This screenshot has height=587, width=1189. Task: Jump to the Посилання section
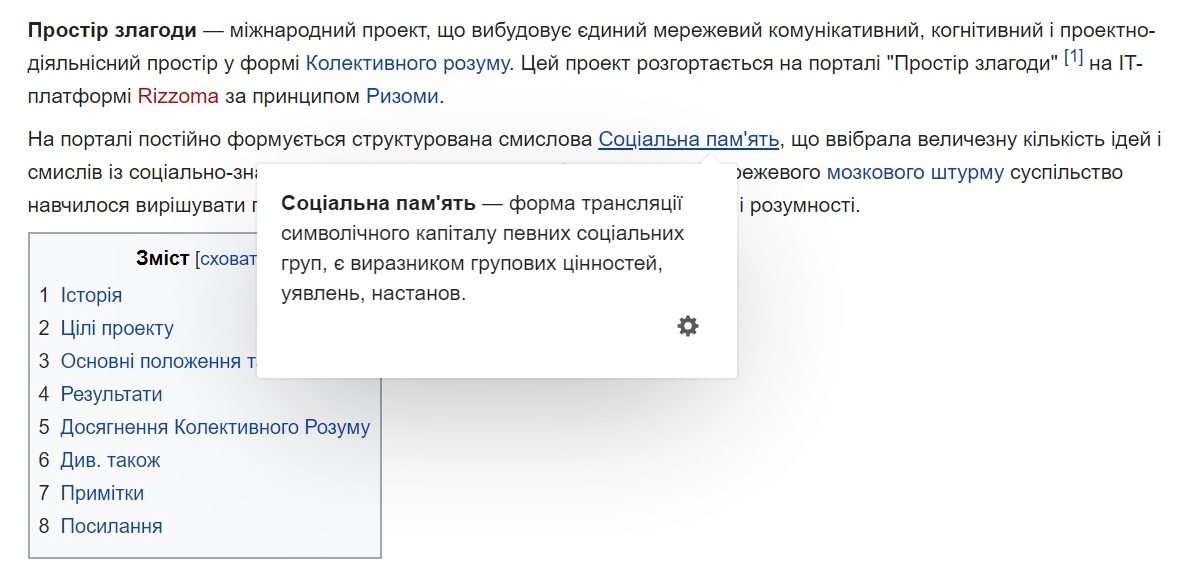(111, 526)
